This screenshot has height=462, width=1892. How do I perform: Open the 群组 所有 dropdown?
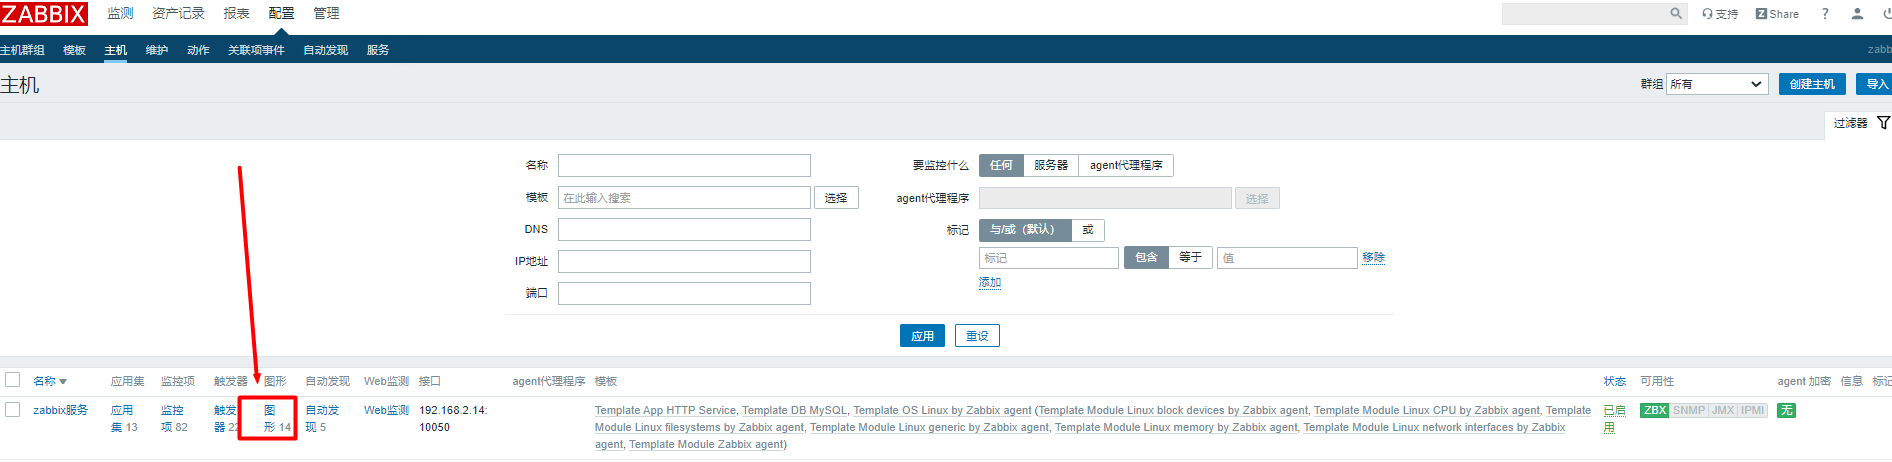[1717, 84]
